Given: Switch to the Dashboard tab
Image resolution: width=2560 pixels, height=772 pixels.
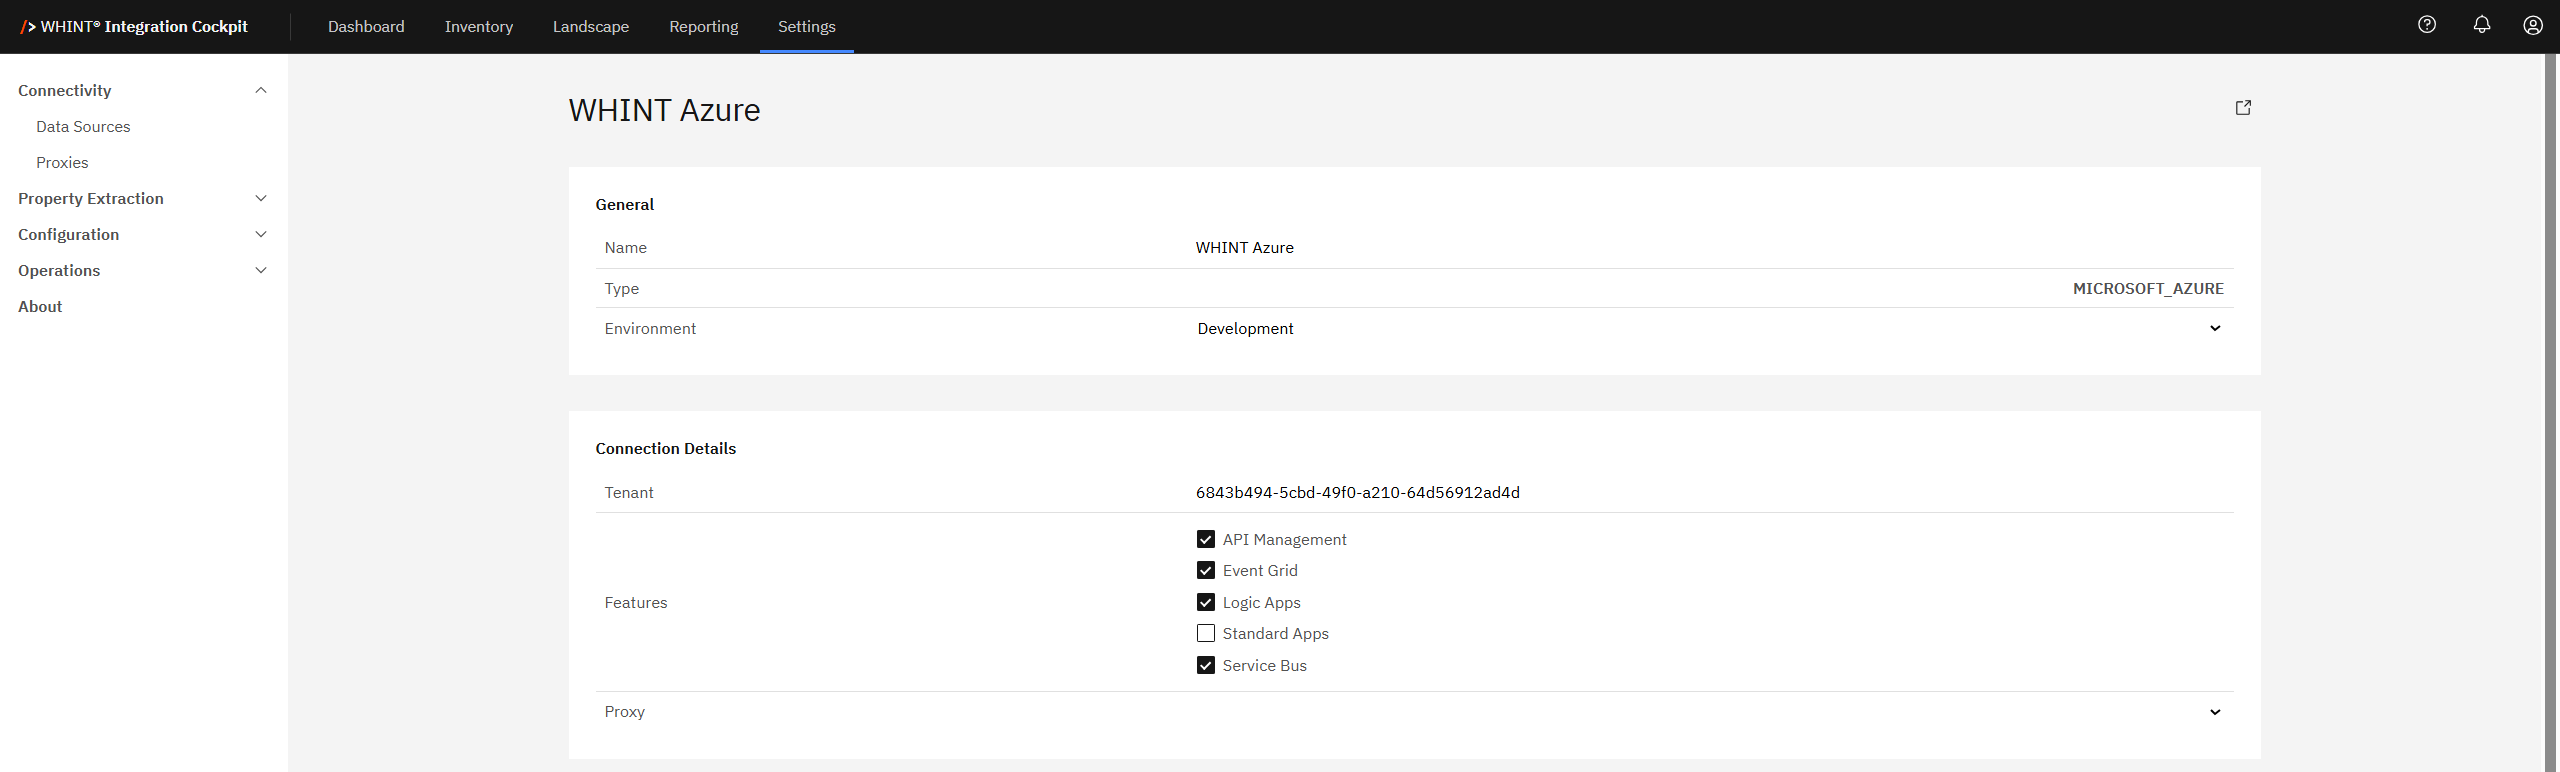Looking at the screenshot, I should tap(366, 27).
